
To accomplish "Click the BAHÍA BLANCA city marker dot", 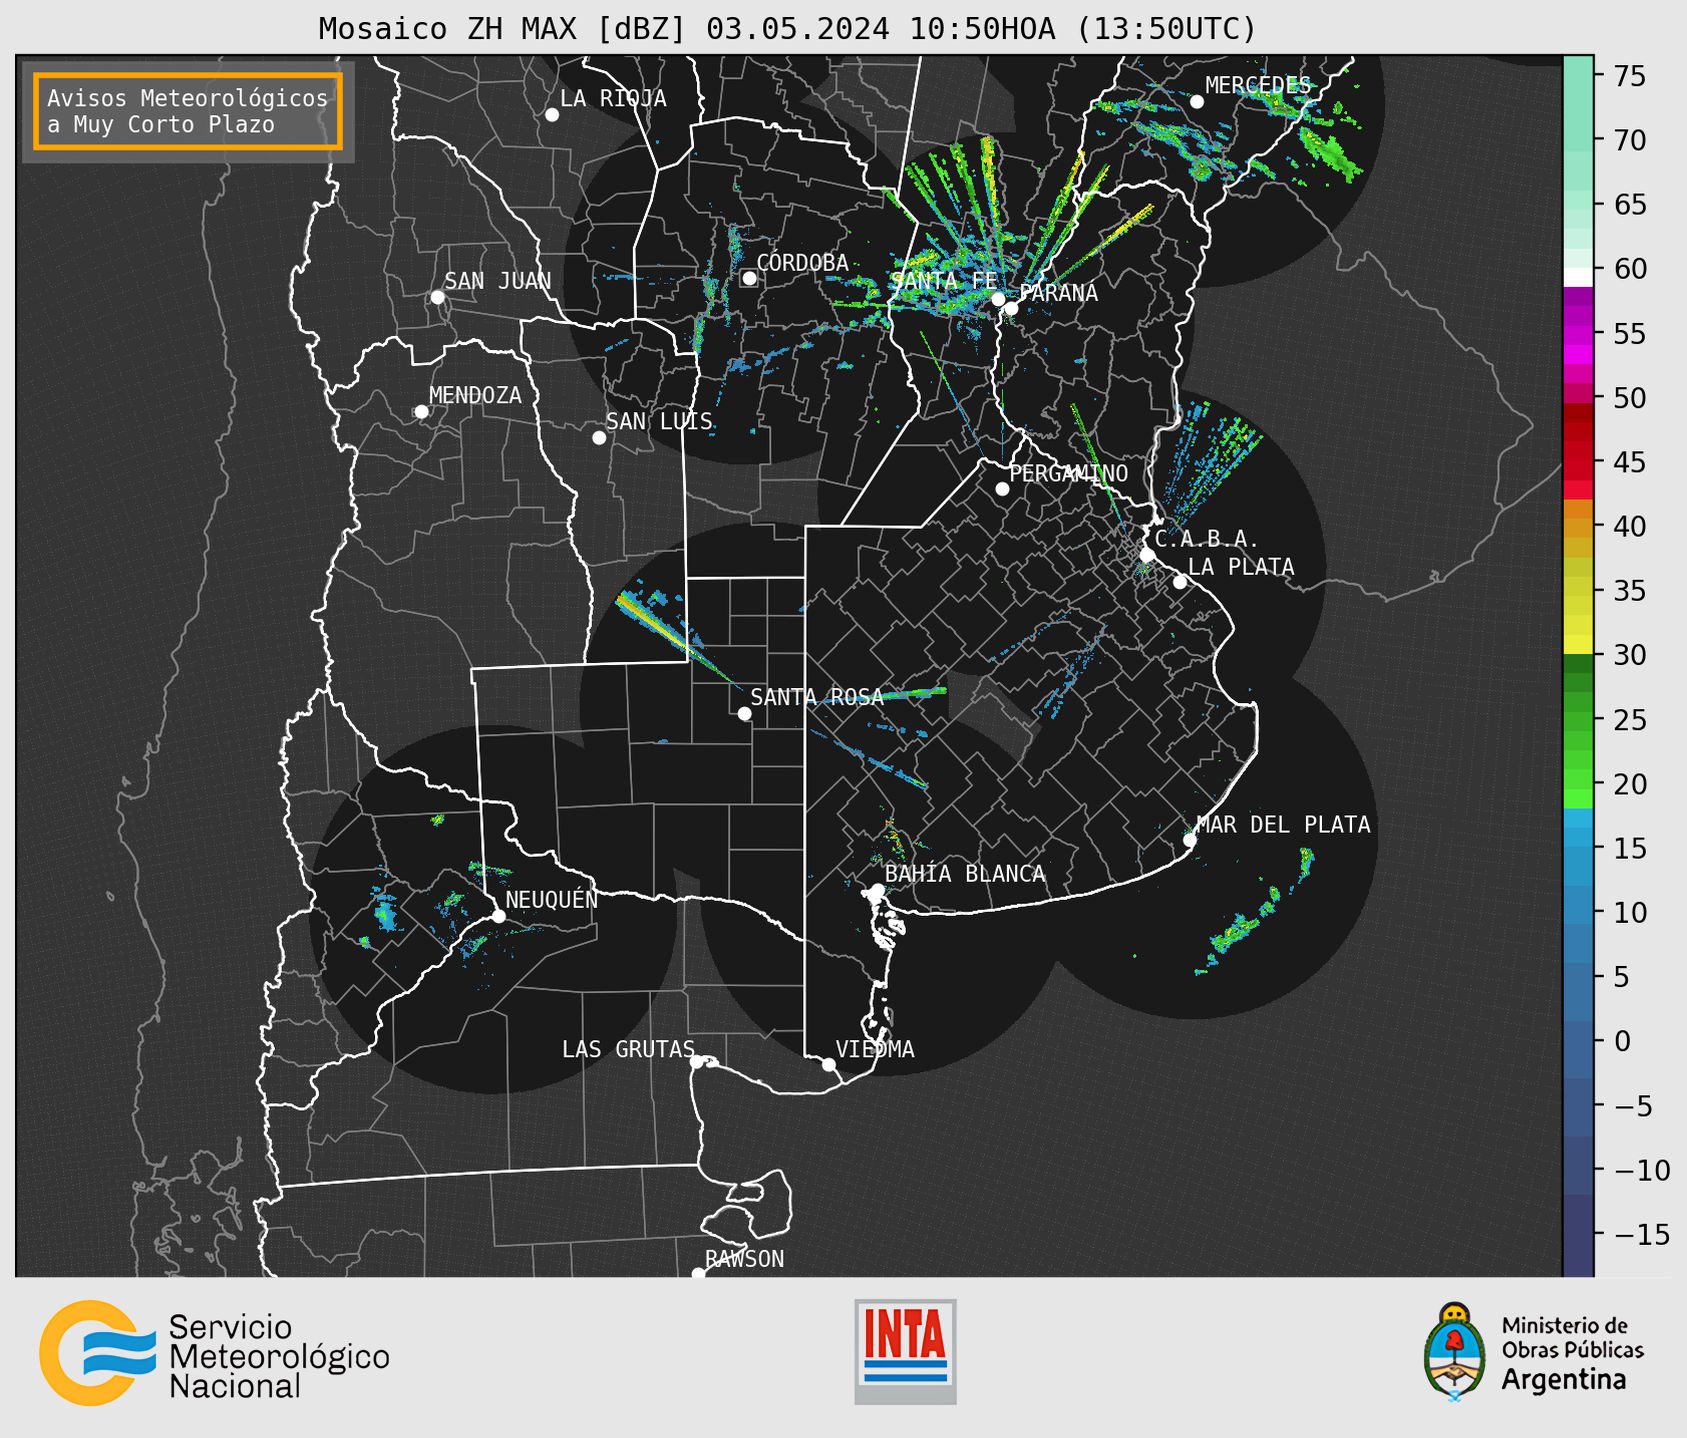I will click(x=877, y=890).
